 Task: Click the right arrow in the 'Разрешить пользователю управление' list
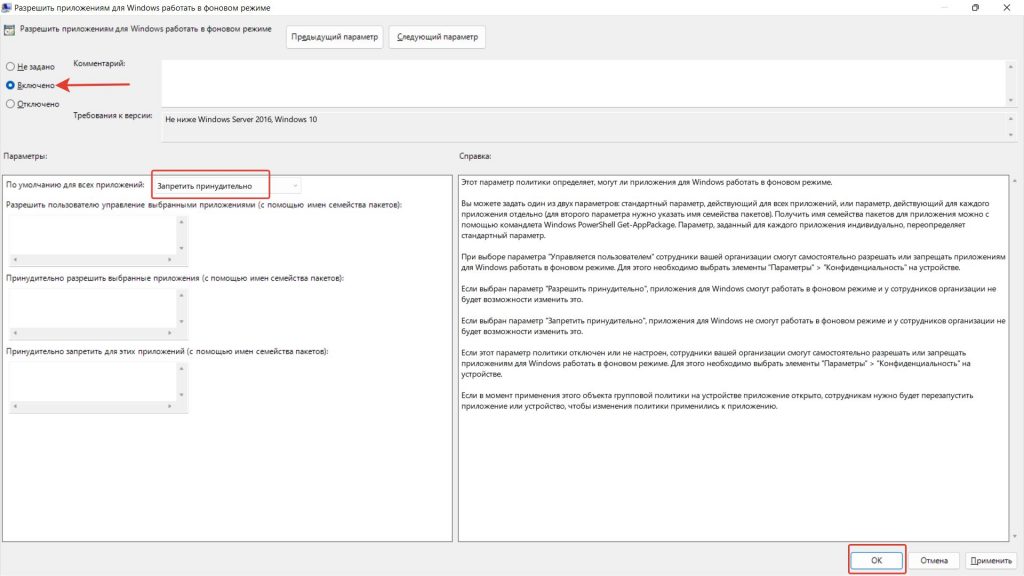tap(169, 260)
